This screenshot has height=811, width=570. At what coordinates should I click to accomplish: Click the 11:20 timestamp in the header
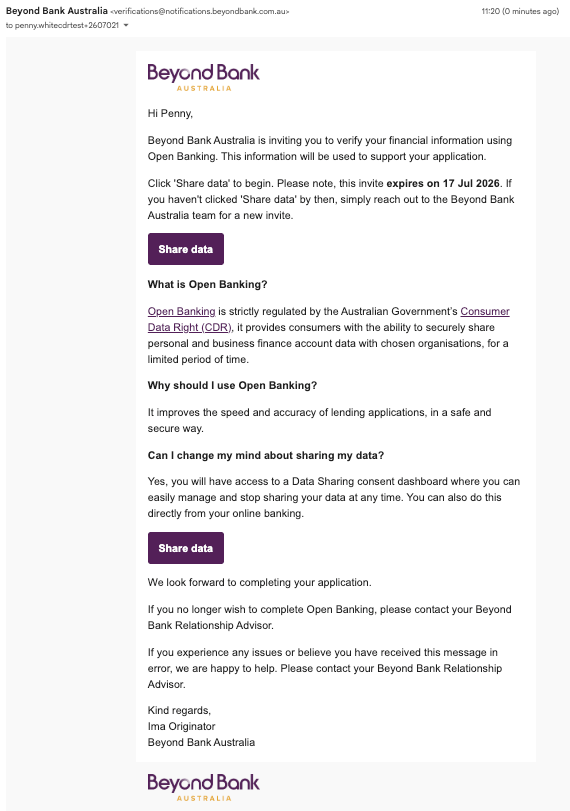coord(520,11)
